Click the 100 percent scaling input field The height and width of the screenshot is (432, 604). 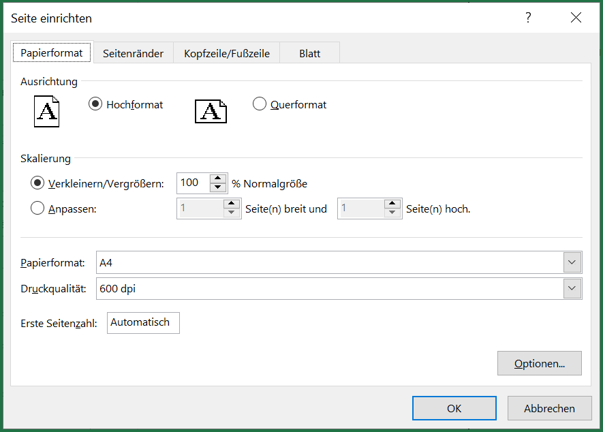[x=193, y=183]
